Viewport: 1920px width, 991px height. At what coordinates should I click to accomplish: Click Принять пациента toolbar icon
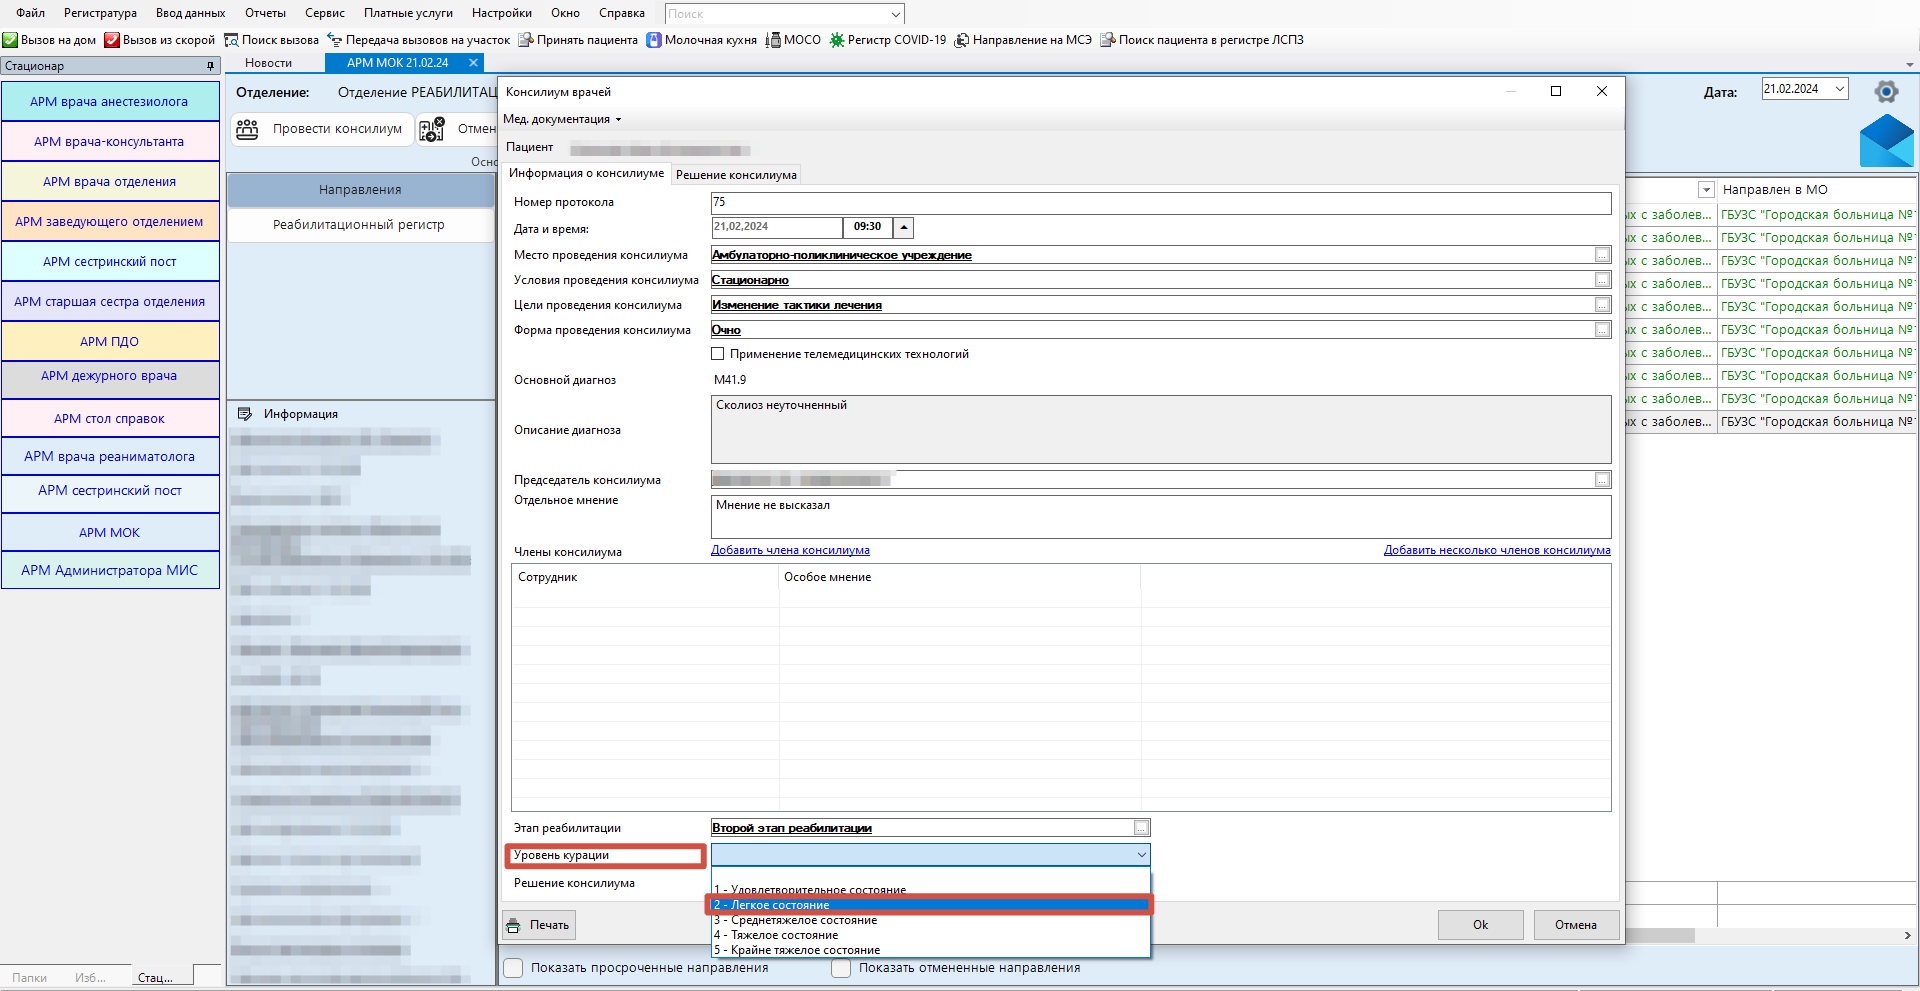click(x=526, y=40)
